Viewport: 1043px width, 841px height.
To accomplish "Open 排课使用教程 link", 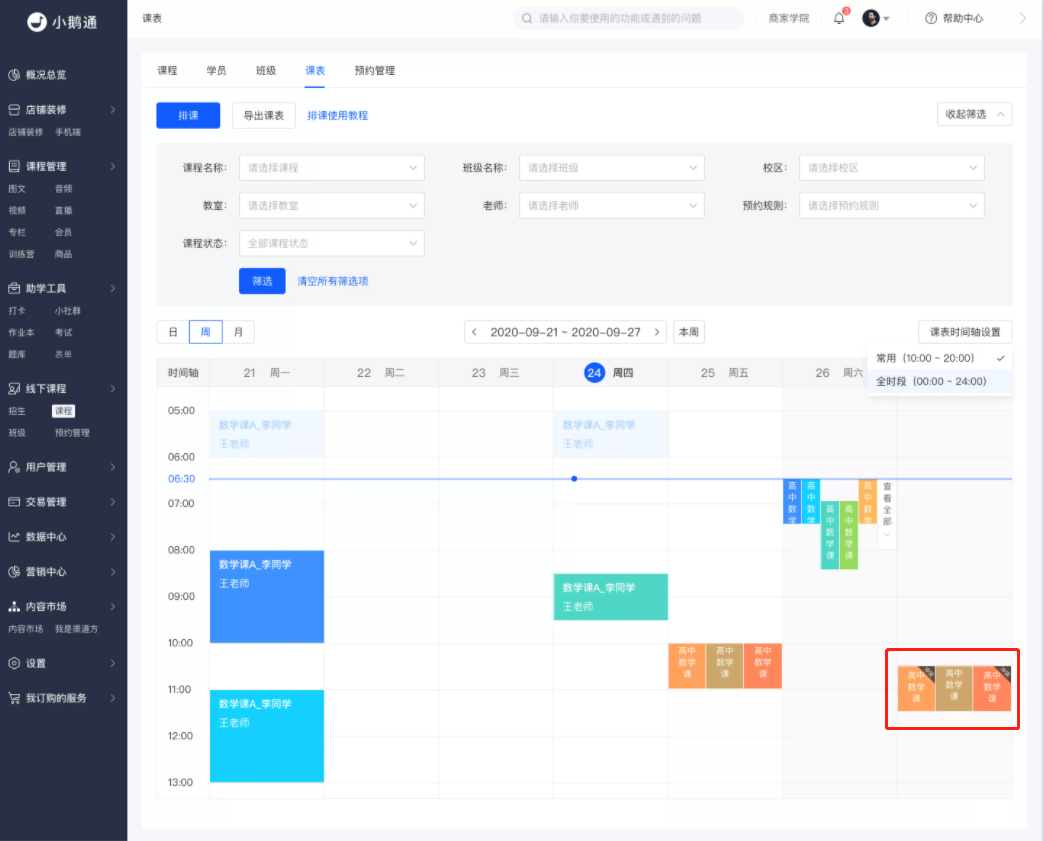I will (337, 116).
